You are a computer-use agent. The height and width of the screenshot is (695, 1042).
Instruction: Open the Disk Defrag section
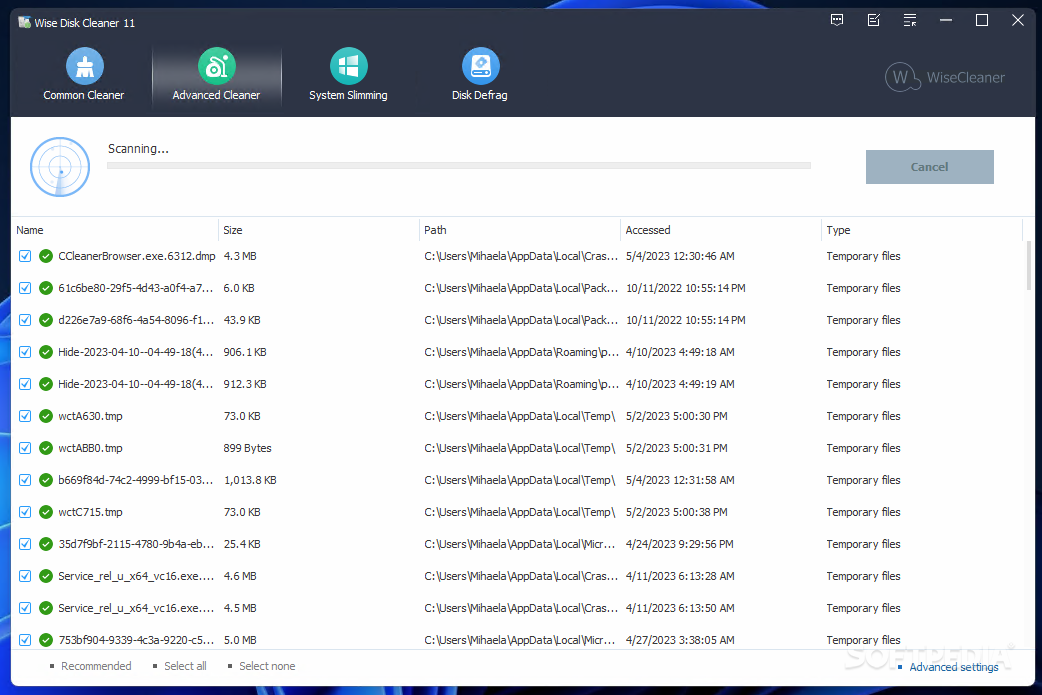[x=480, y=74]
